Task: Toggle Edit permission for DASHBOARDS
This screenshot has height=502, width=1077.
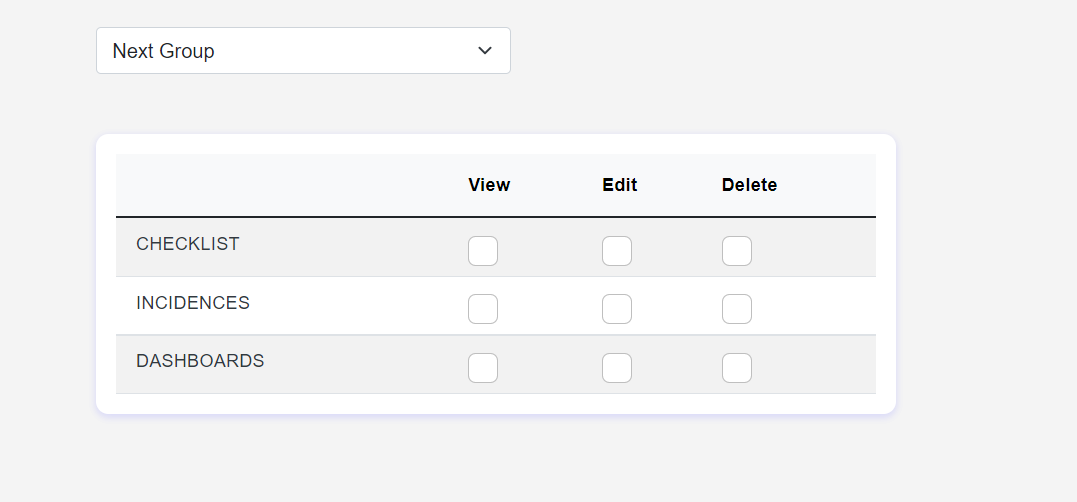Action: point(617,368)
